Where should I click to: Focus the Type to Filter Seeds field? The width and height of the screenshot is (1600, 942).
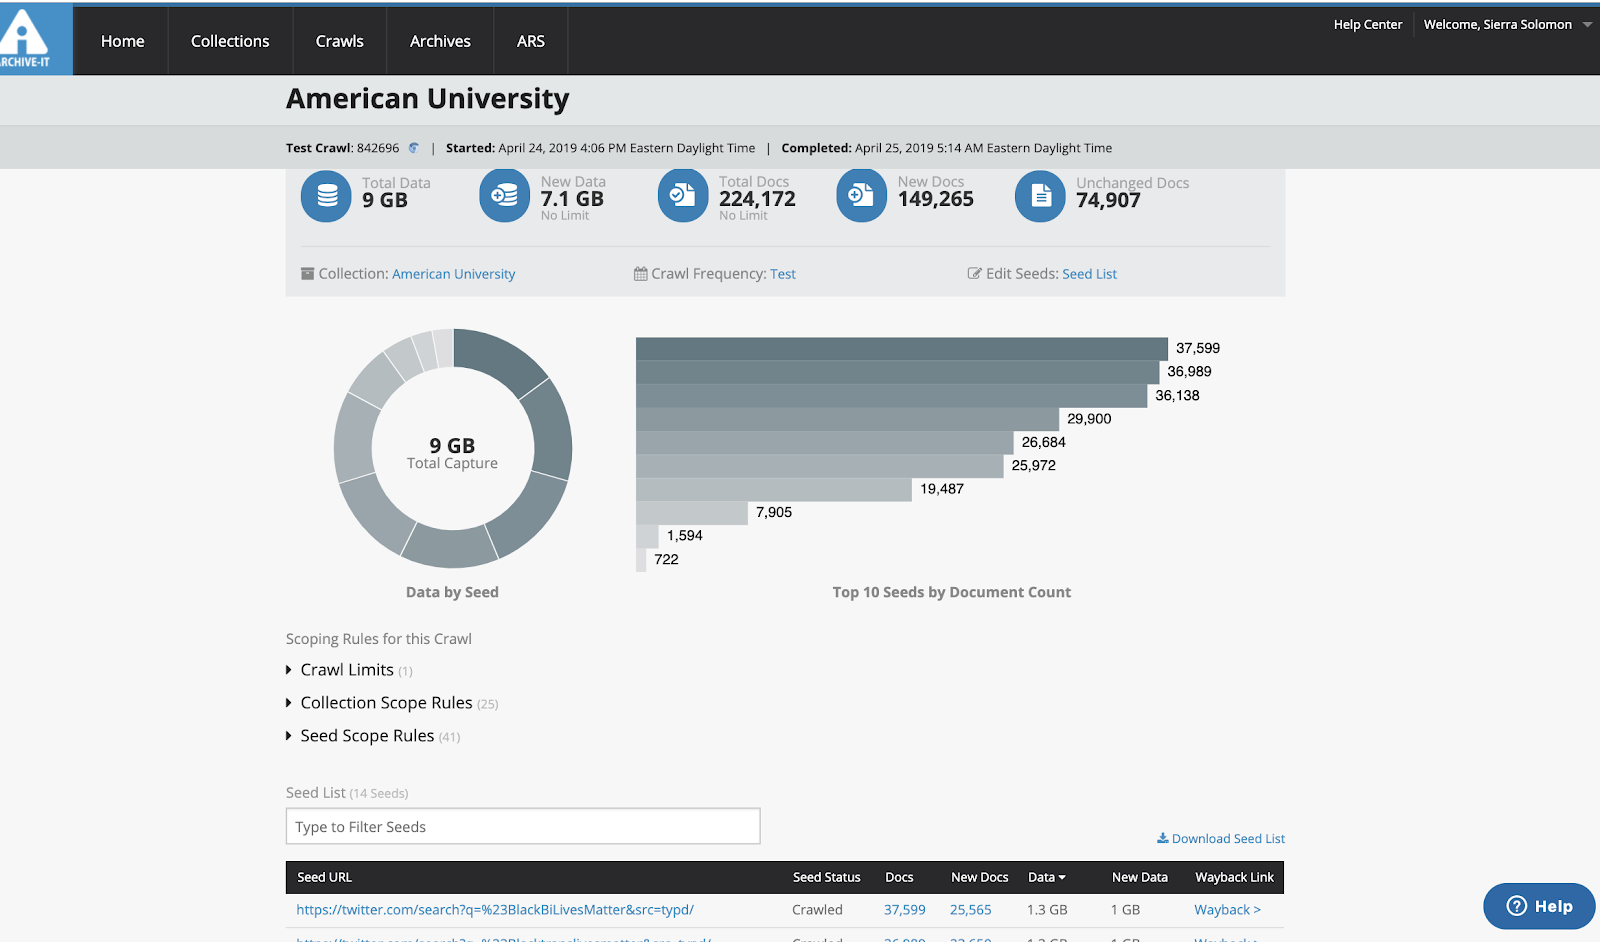523,826
